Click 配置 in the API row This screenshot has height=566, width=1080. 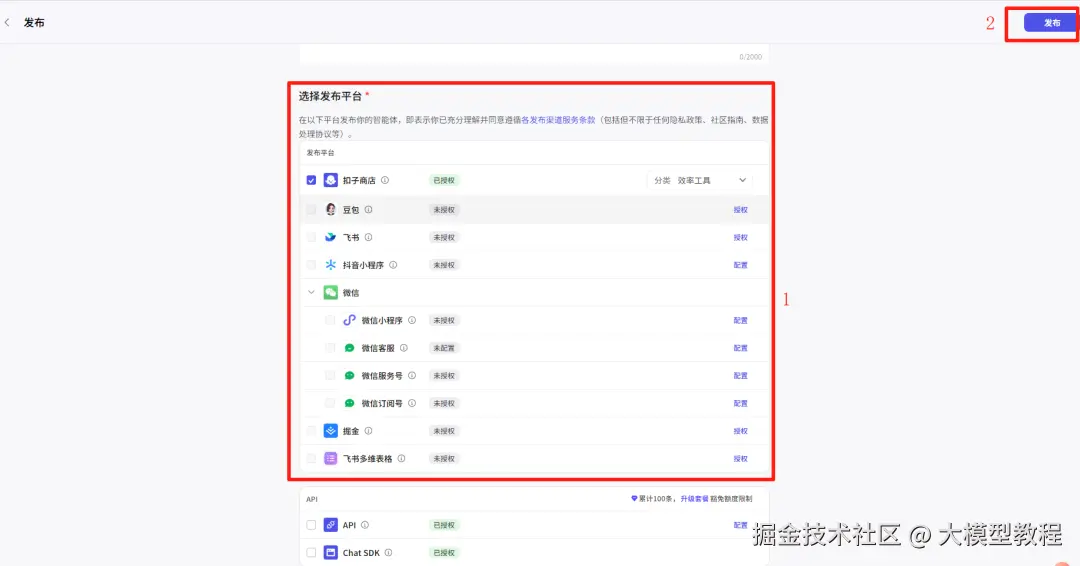pos(740,525)
